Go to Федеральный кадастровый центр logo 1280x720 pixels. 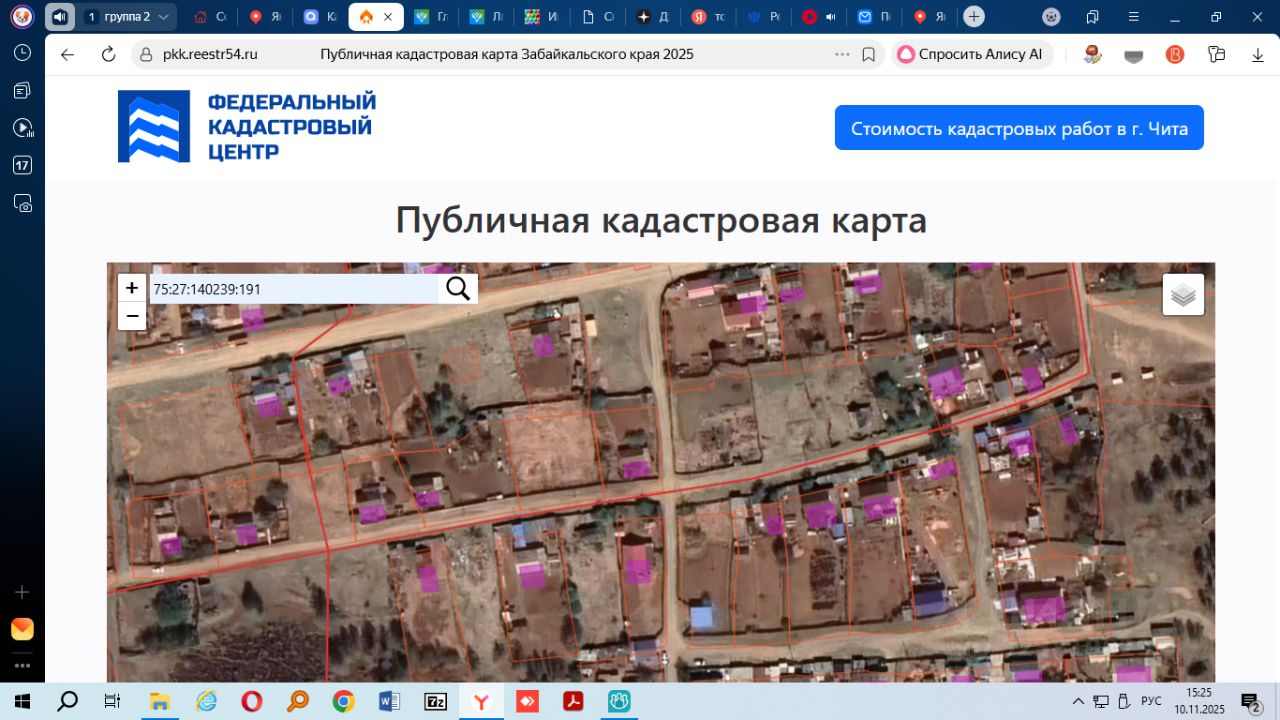pyautogui.click(x=247, y=126)
